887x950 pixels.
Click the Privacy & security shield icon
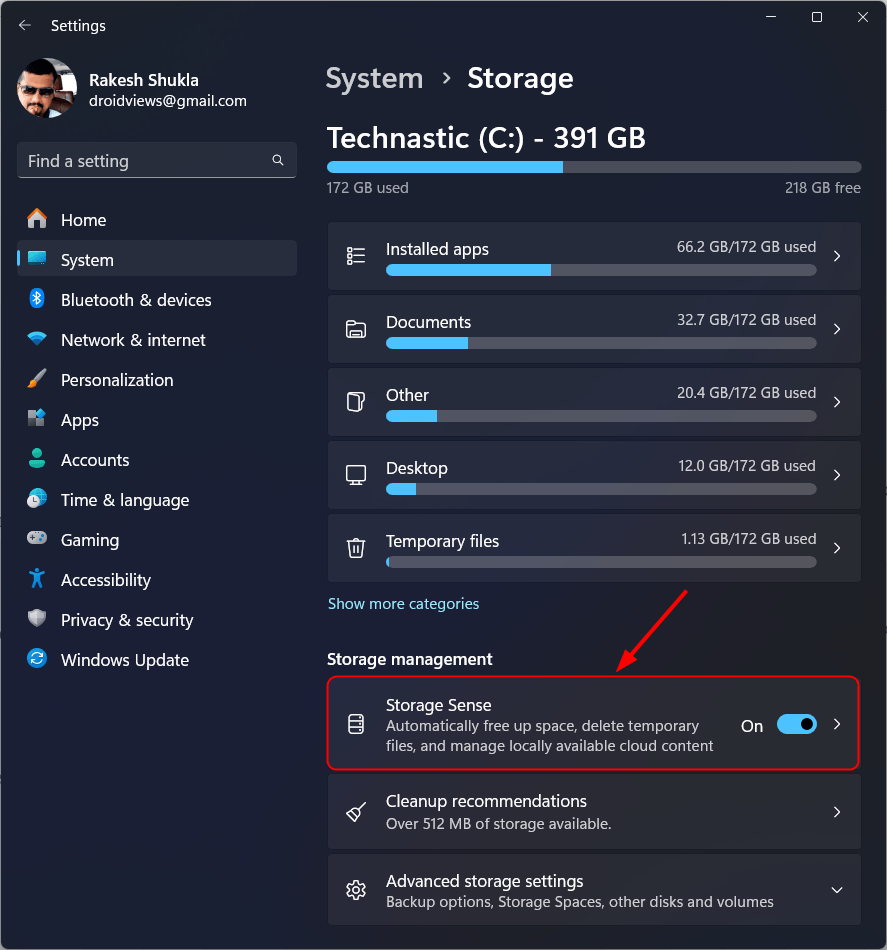coord(37,620)
